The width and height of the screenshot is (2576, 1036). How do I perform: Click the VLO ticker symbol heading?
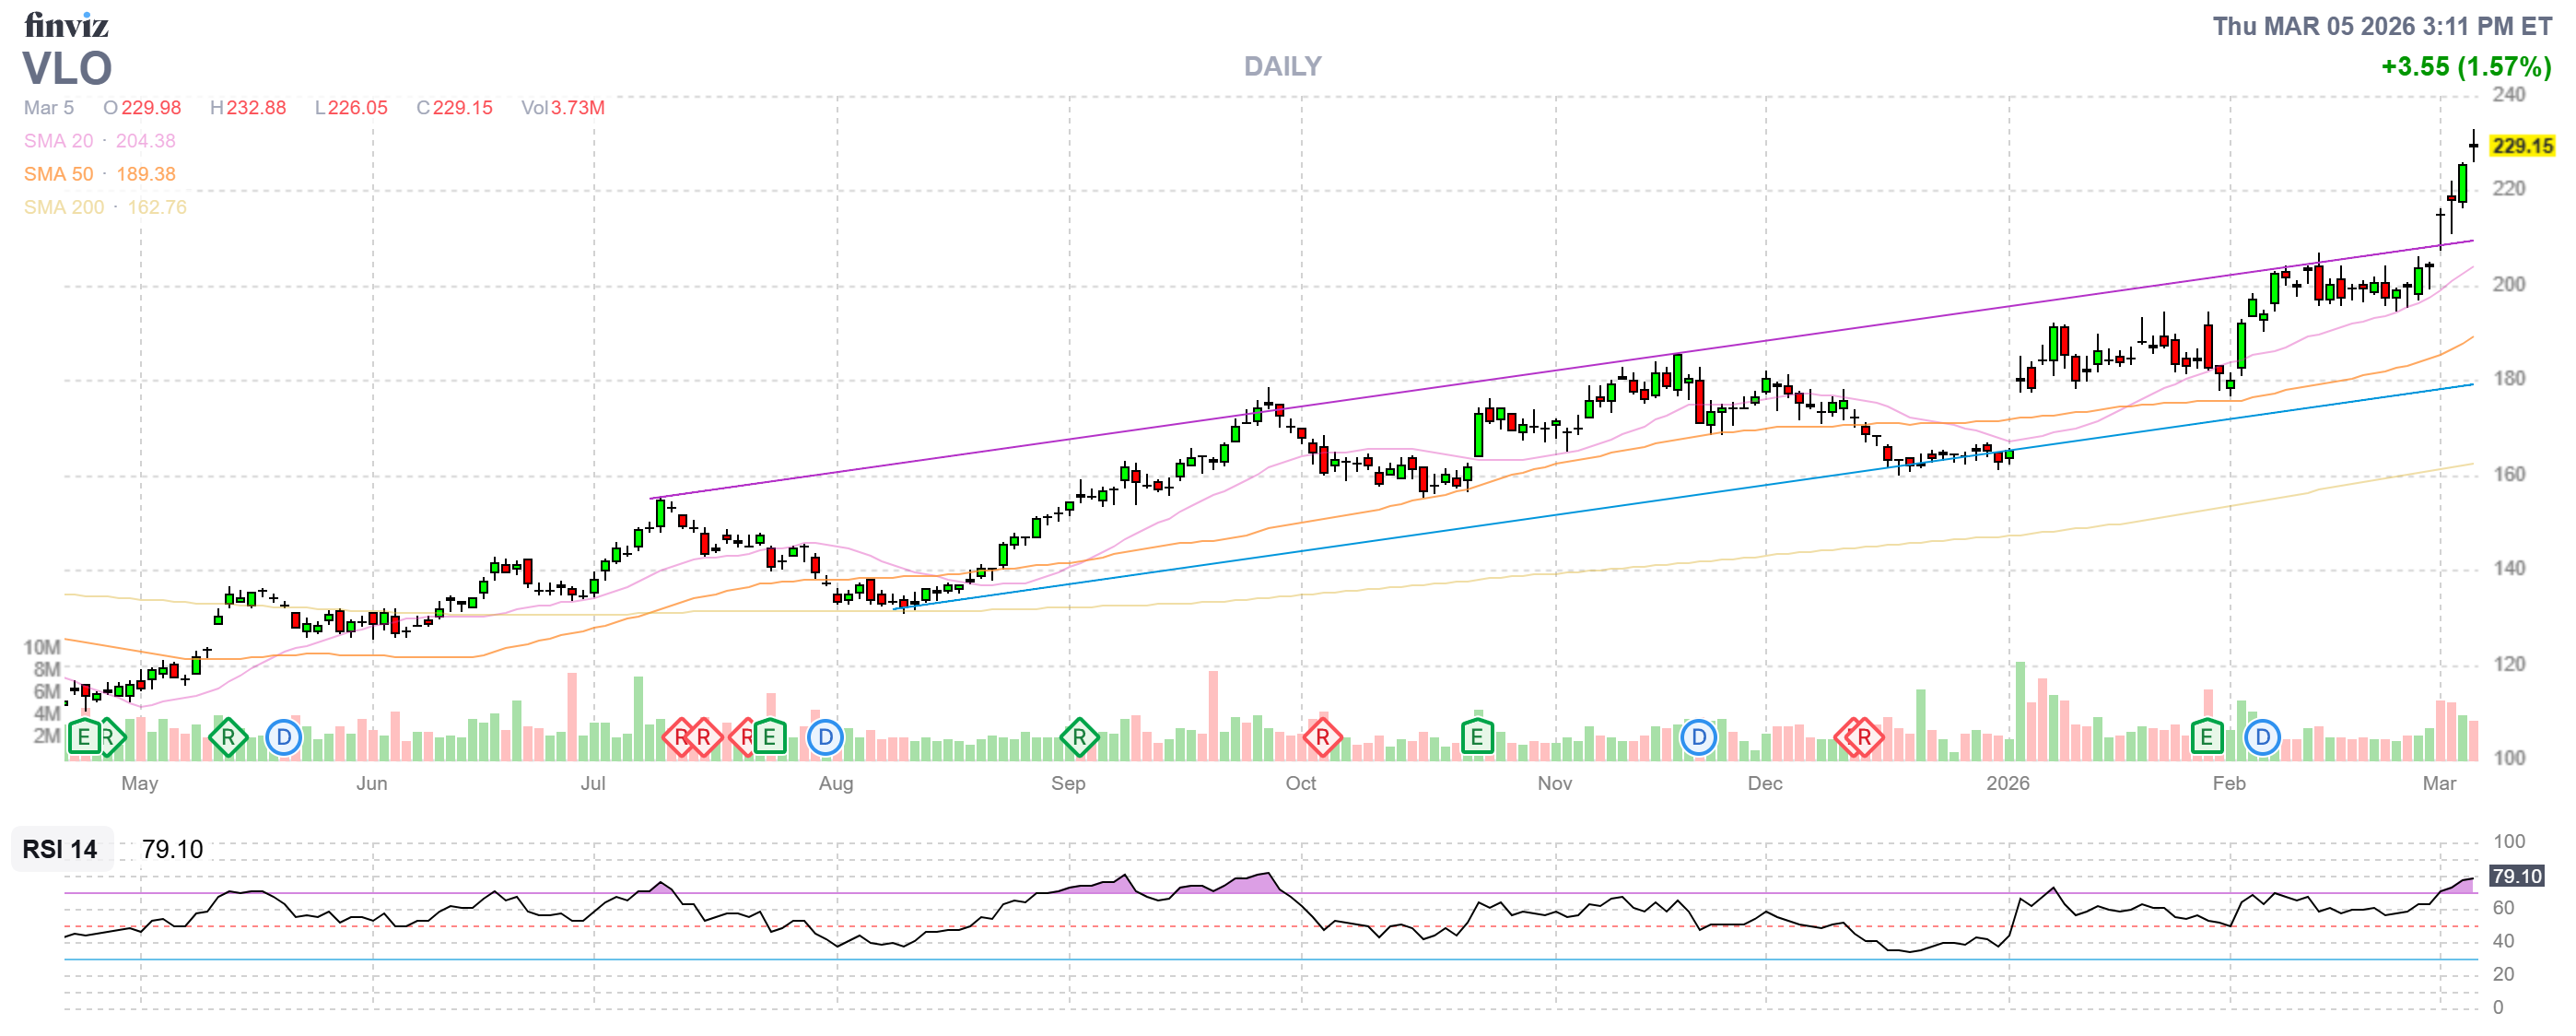tap(67, 69)
